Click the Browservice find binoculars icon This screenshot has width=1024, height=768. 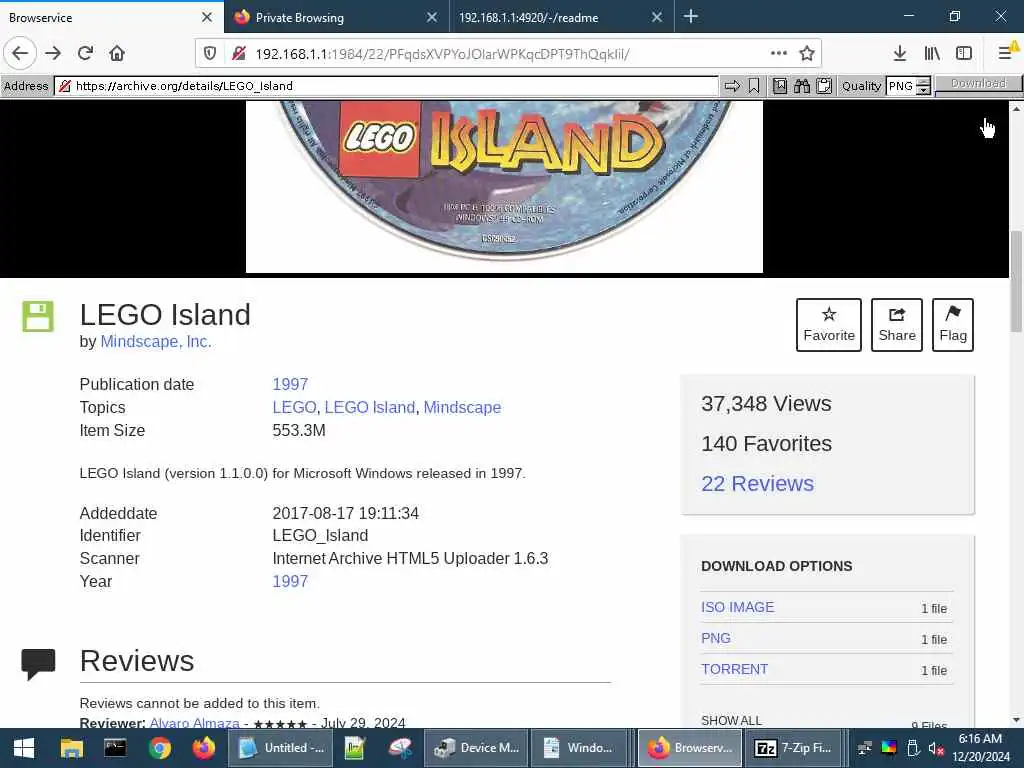click(802, 86)
